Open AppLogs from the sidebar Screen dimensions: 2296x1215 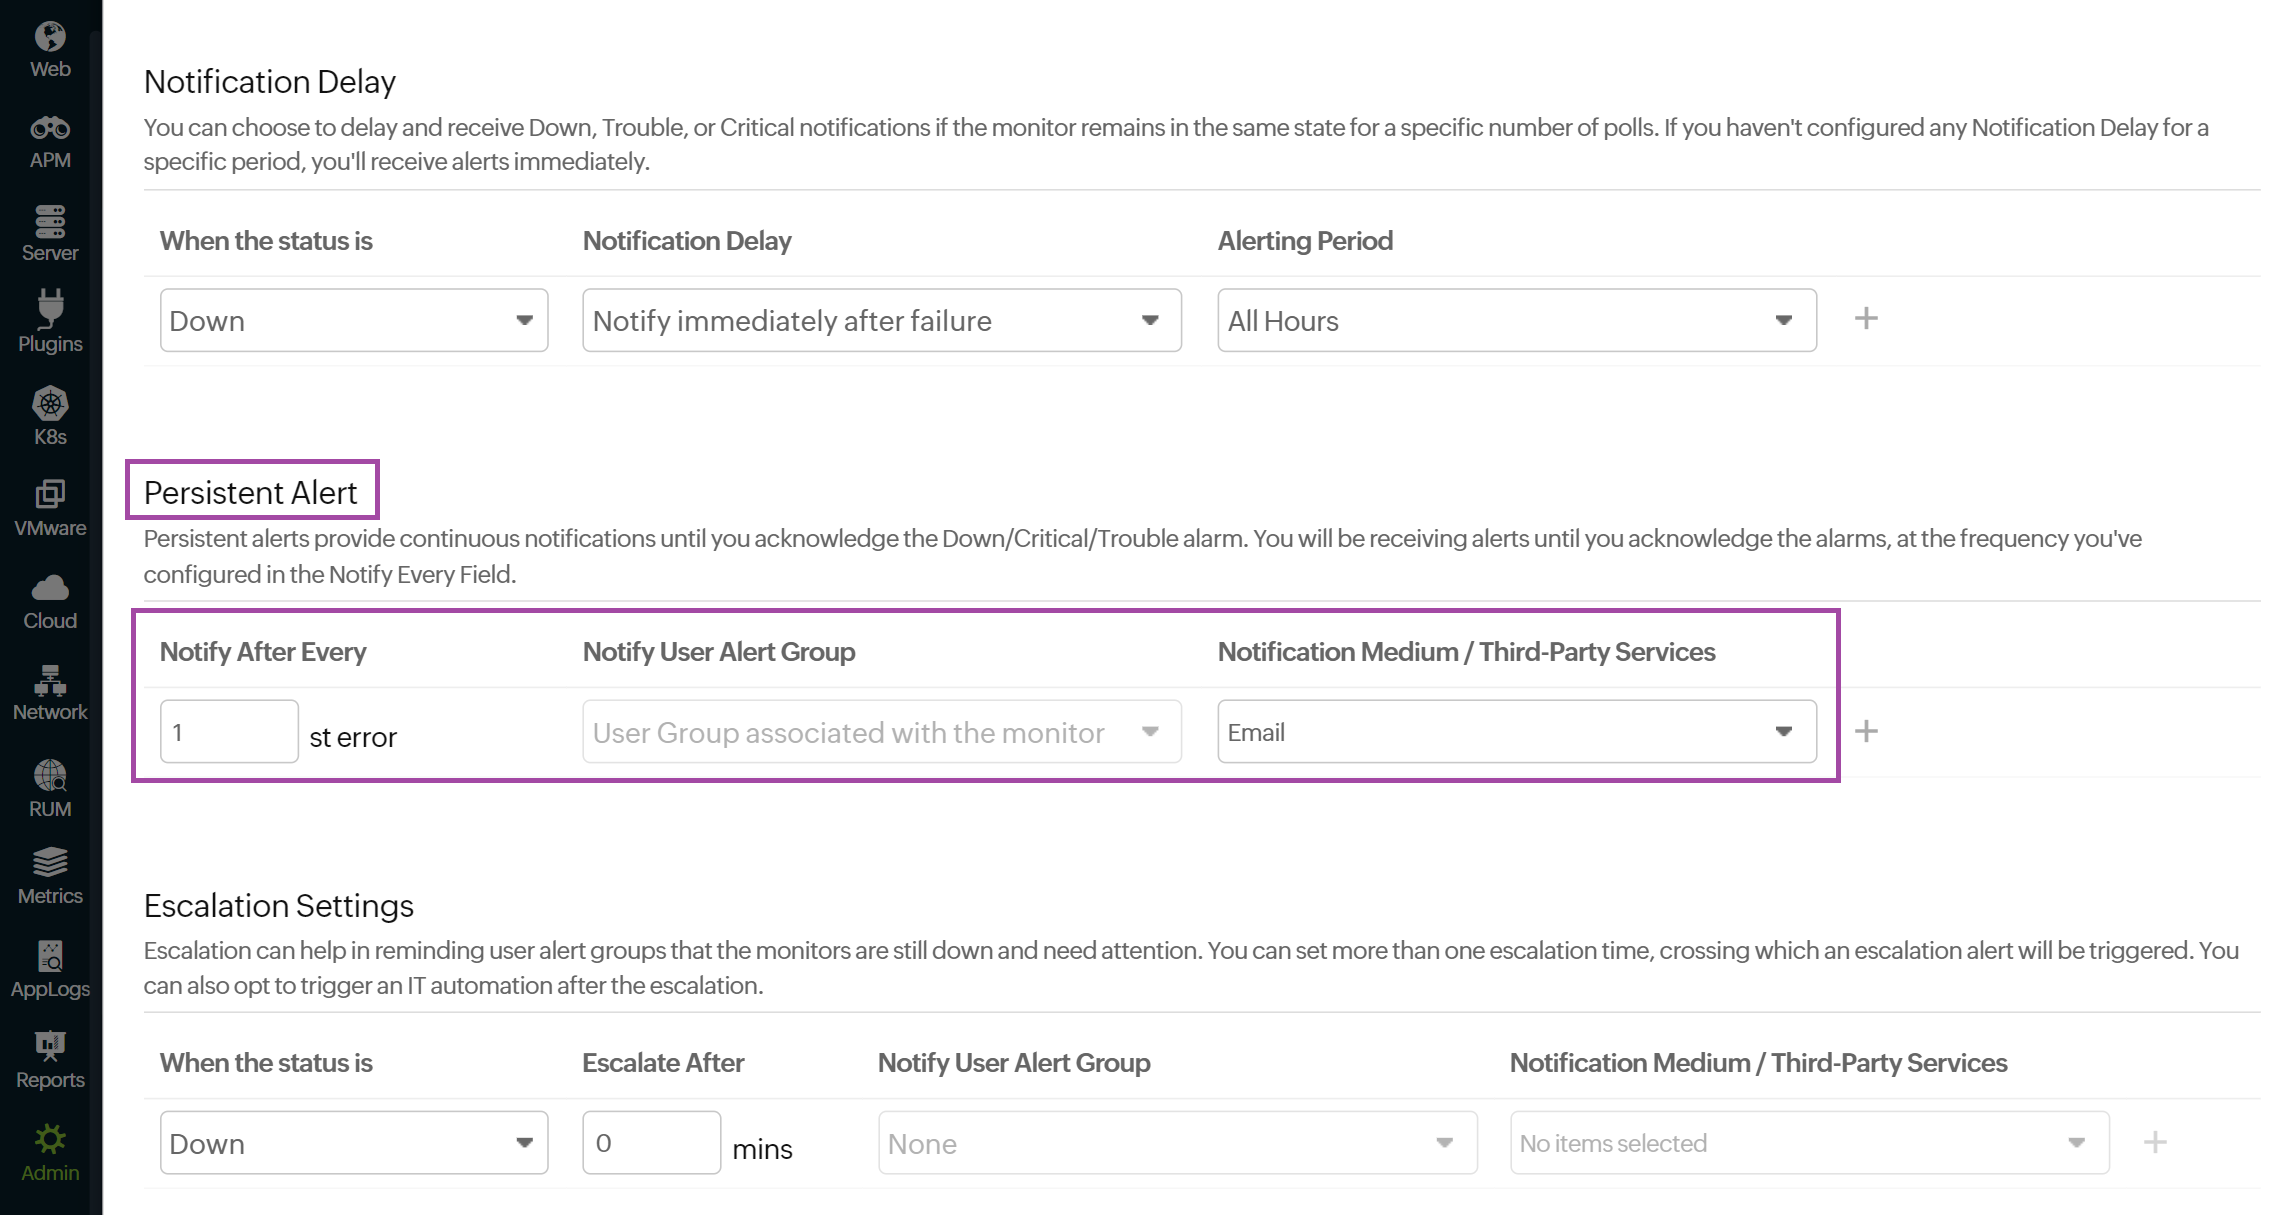click(50, 969)
